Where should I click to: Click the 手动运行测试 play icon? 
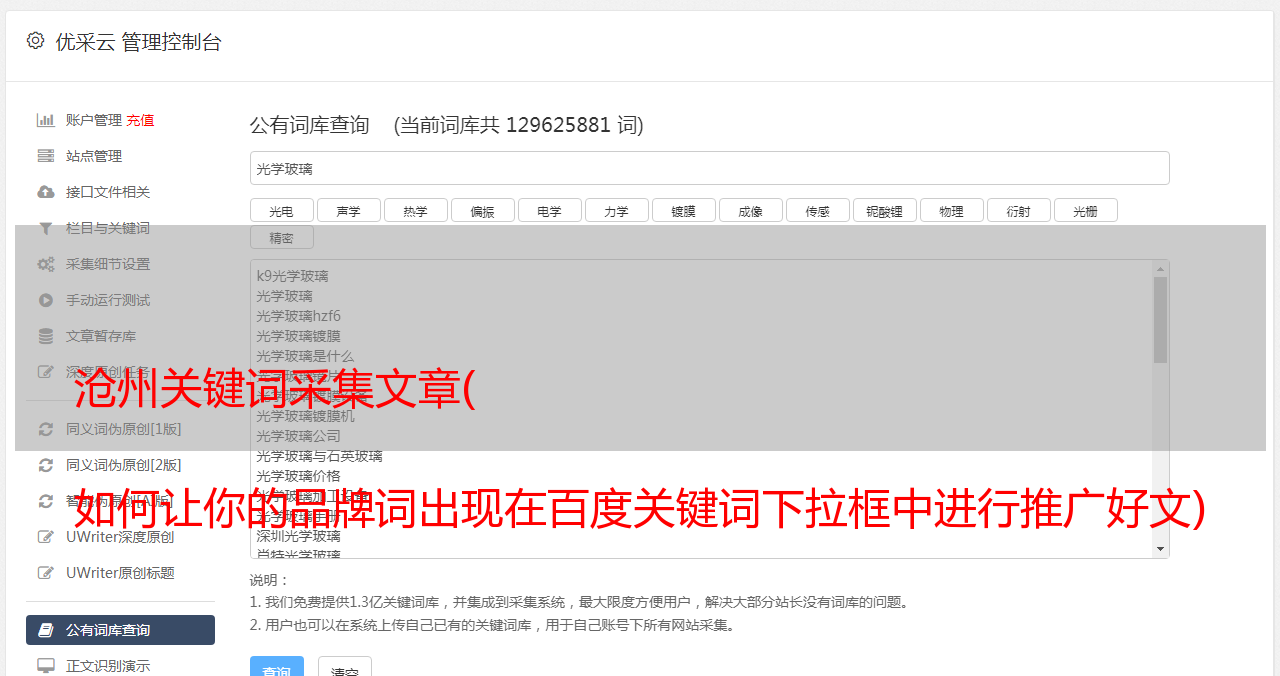pyautogui.click(x=46, y=300)
